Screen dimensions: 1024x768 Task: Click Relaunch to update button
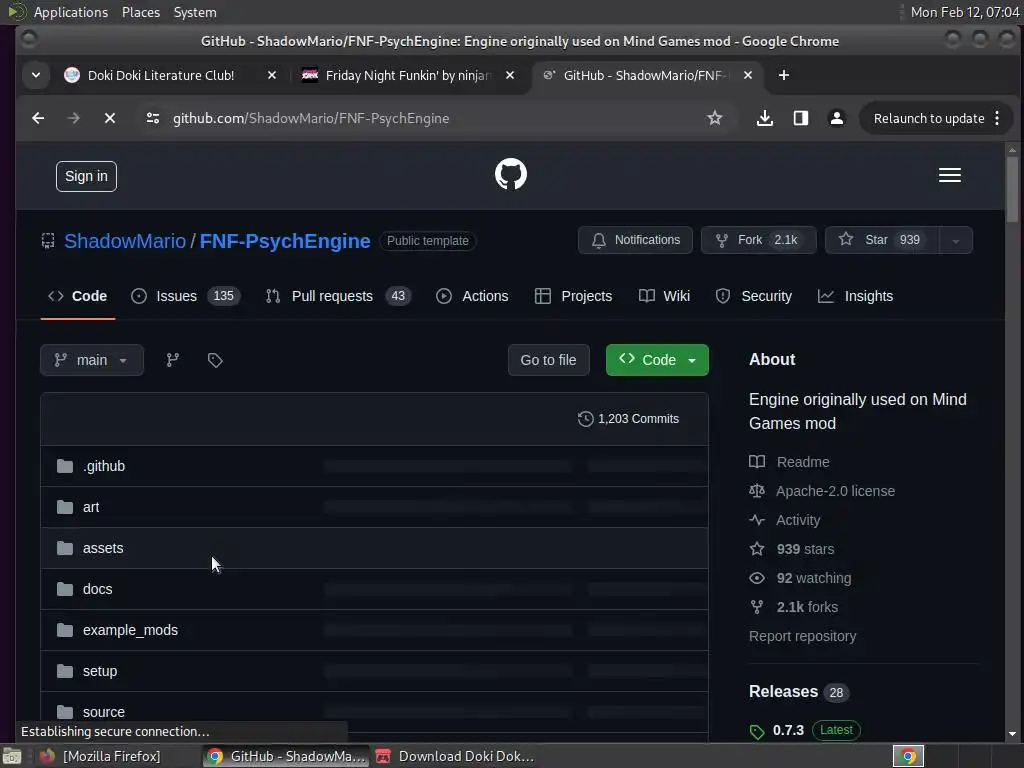tap(929, 118)
